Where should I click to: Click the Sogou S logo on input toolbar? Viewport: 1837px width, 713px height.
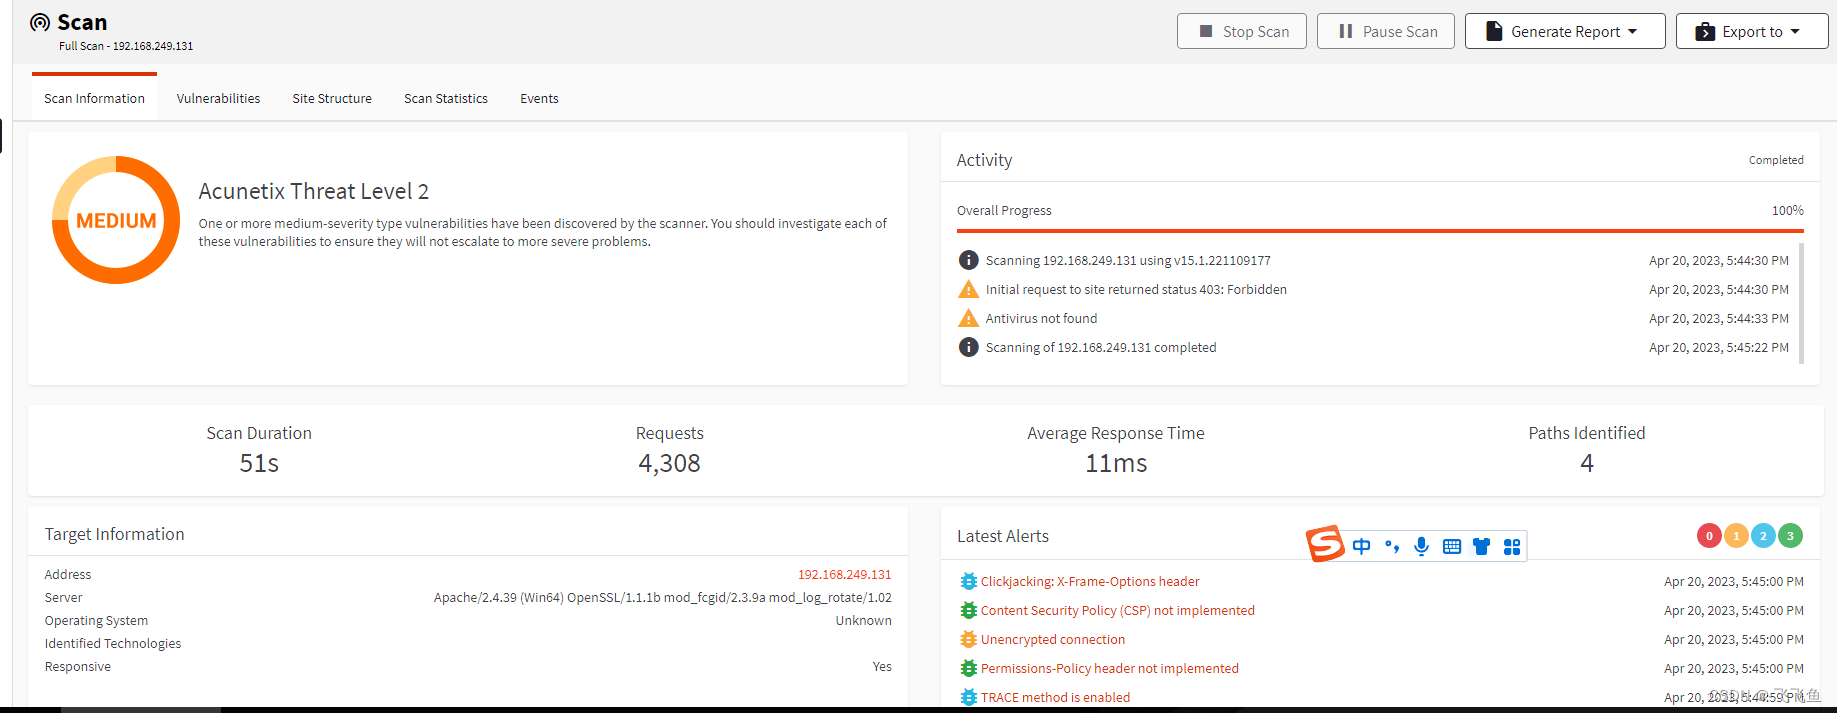pyautogui.click(x=1325, y=544)
